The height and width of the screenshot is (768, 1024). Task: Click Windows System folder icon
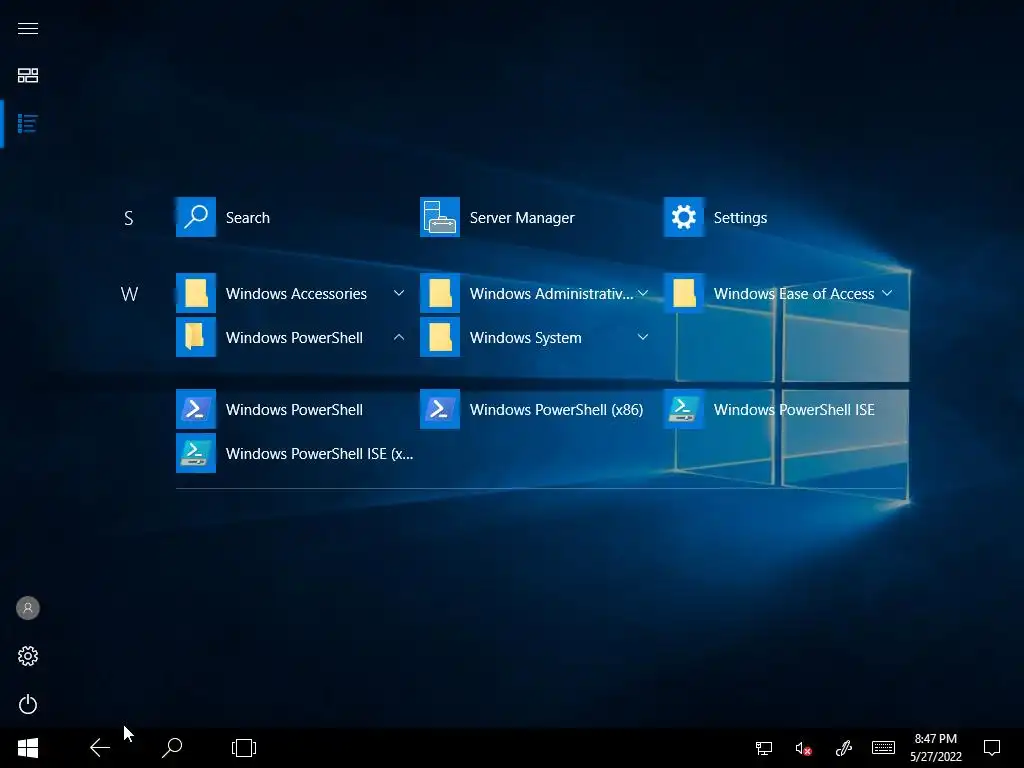pyautogui.click(x=440, y=337)
